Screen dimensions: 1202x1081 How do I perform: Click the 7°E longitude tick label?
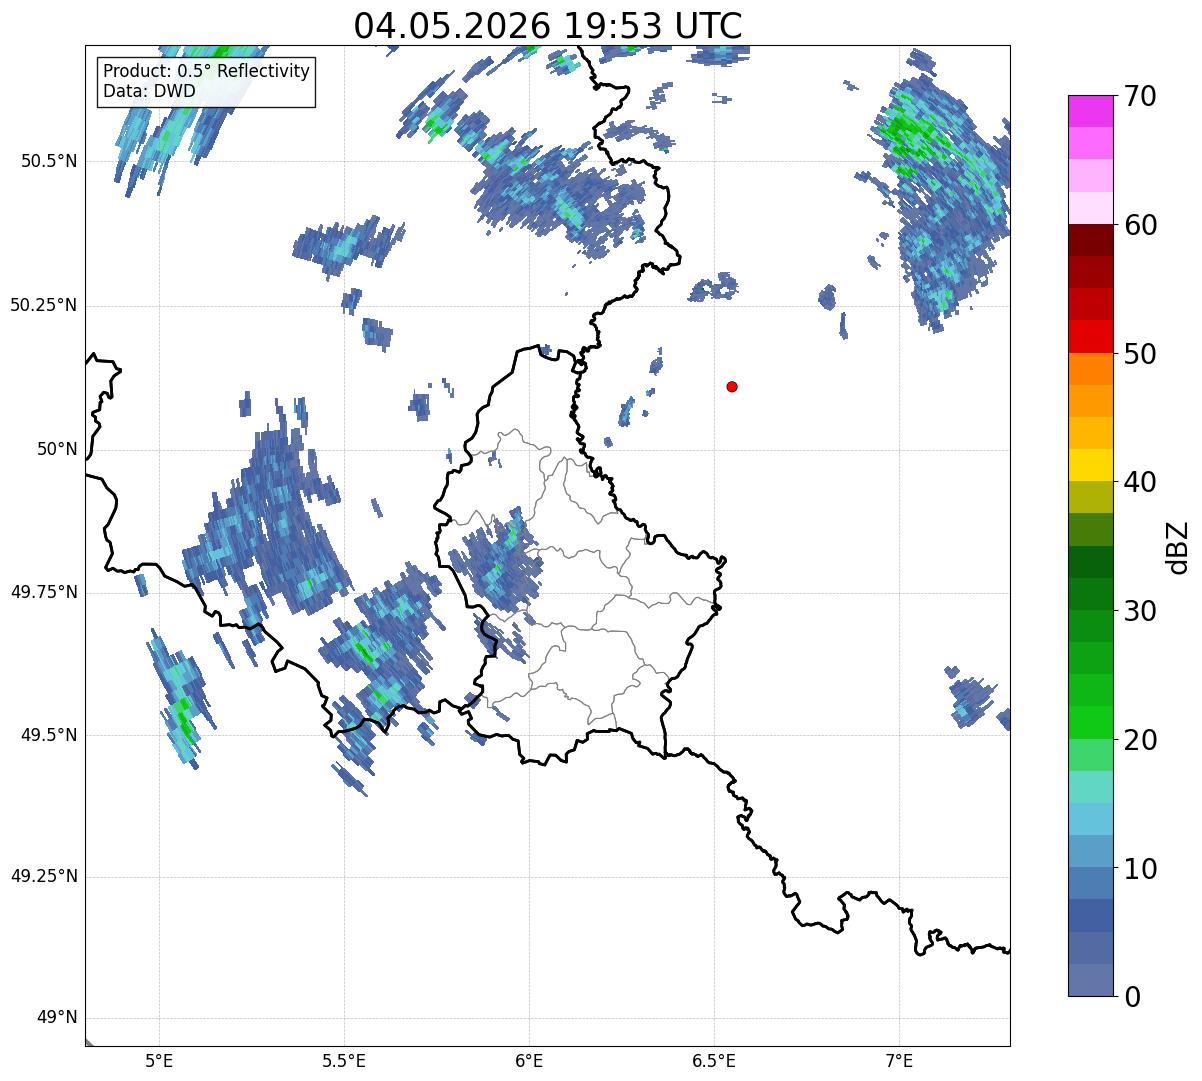tap(899, 1060)
